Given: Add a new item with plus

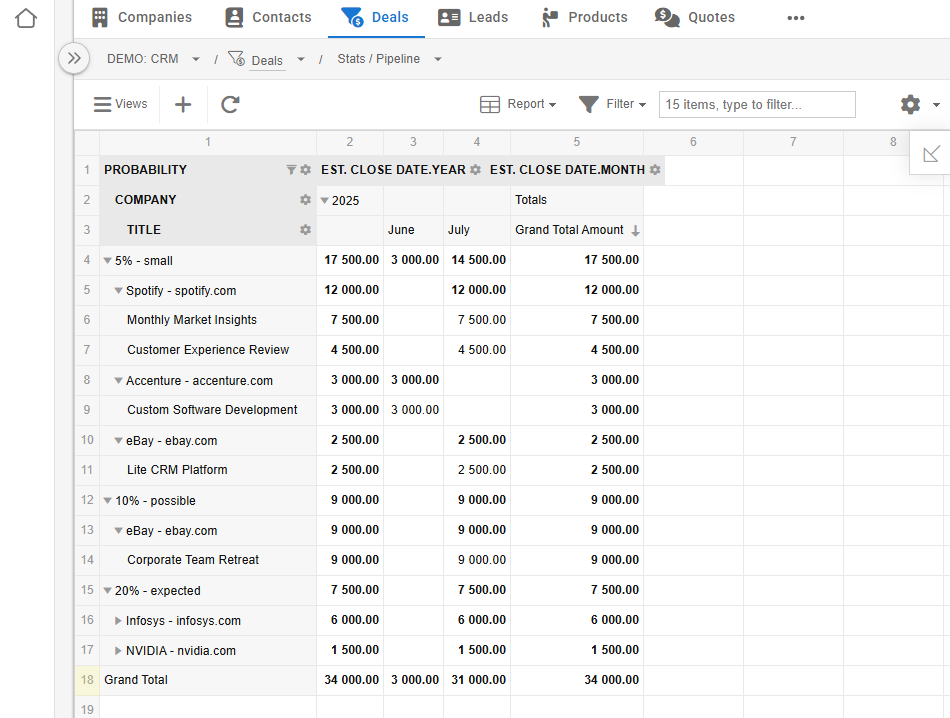Looking at the screenshot, I should point(183,105).
